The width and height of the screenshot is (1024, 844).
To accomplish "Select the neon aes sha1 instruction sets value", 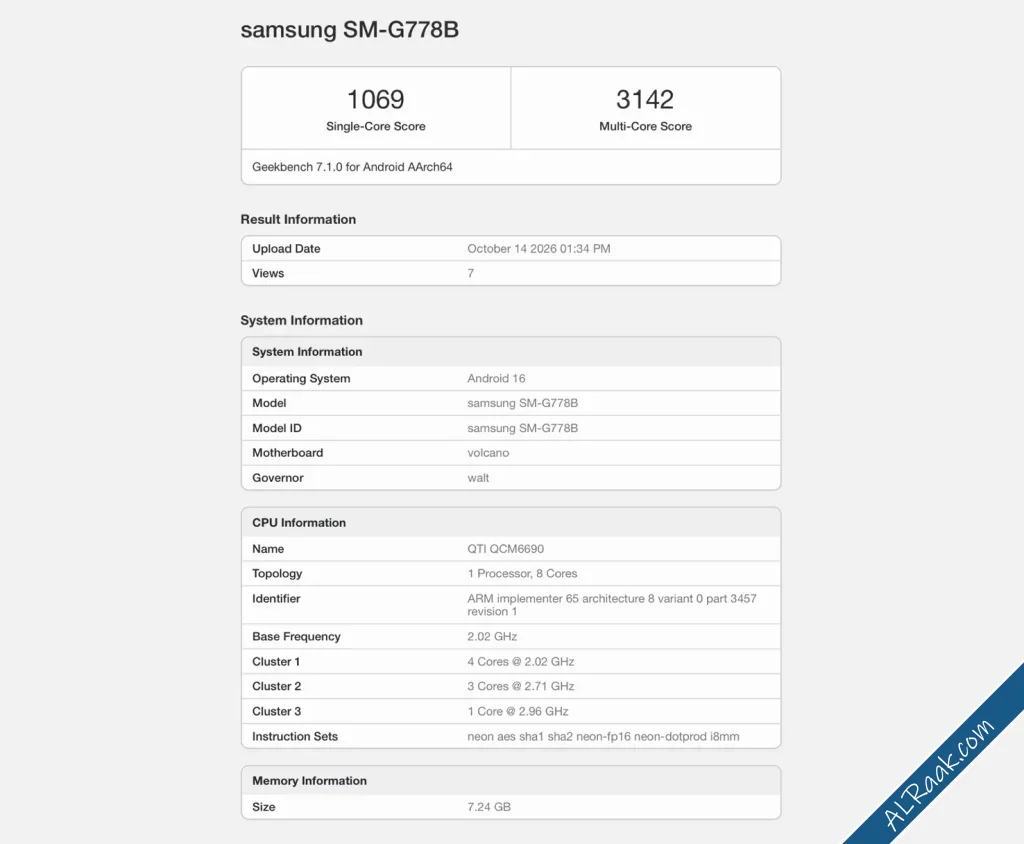I will [603, 737].
